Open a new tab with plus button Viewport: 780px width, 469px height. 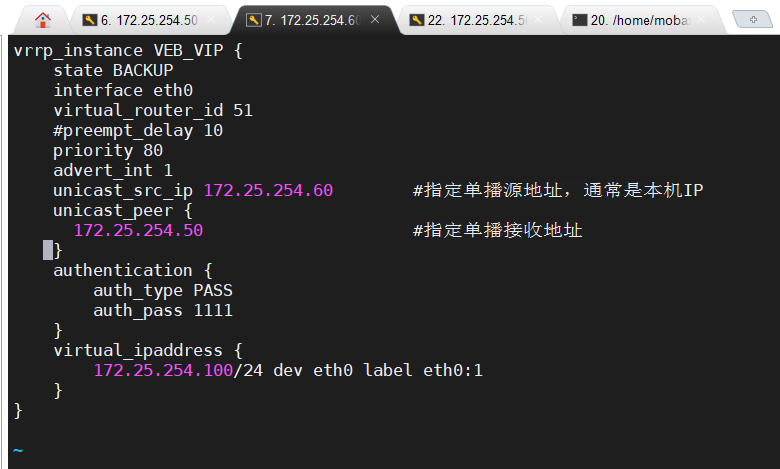753,19
